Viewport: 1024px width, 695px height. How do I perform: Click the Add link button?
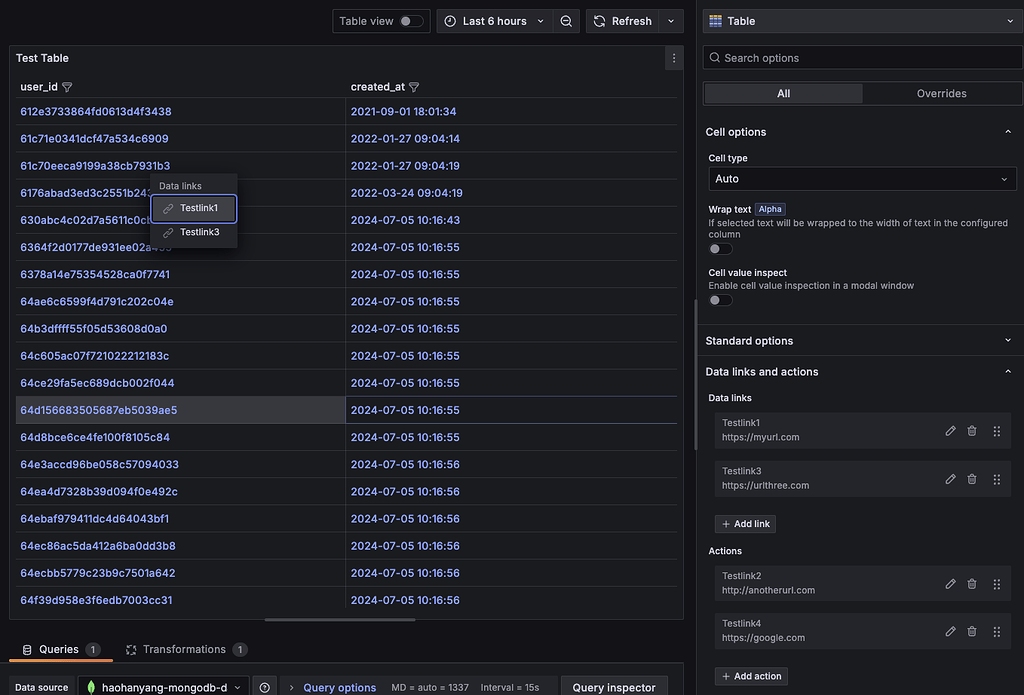745,523
